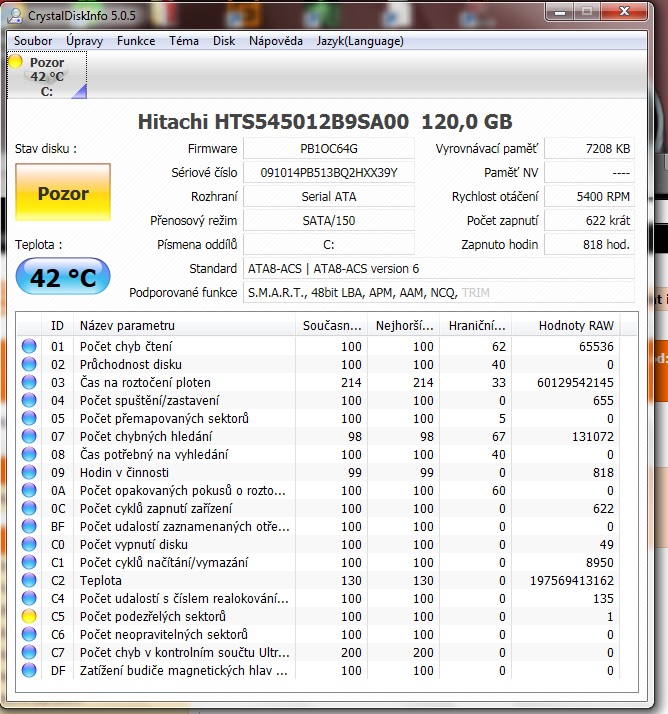Click the serial number field 091014PB513BQ2HXX39Y

pyautogui.click(x=329, y=173)
